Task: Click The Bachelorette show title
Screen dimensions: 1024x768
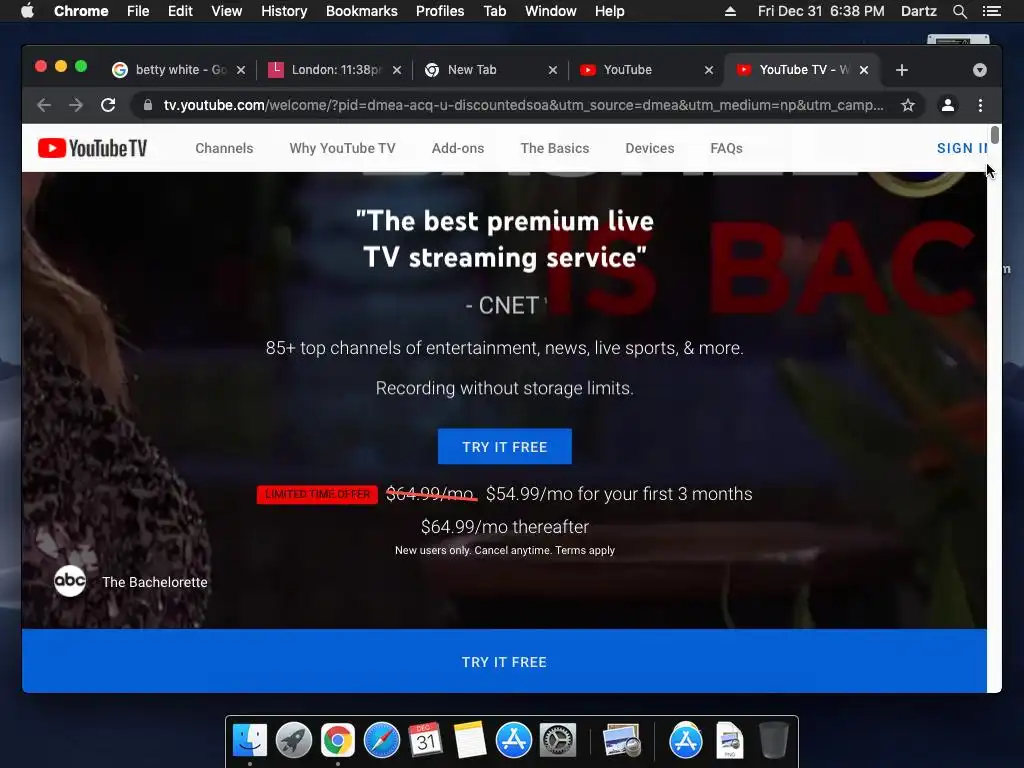Action: click(155, 582)
